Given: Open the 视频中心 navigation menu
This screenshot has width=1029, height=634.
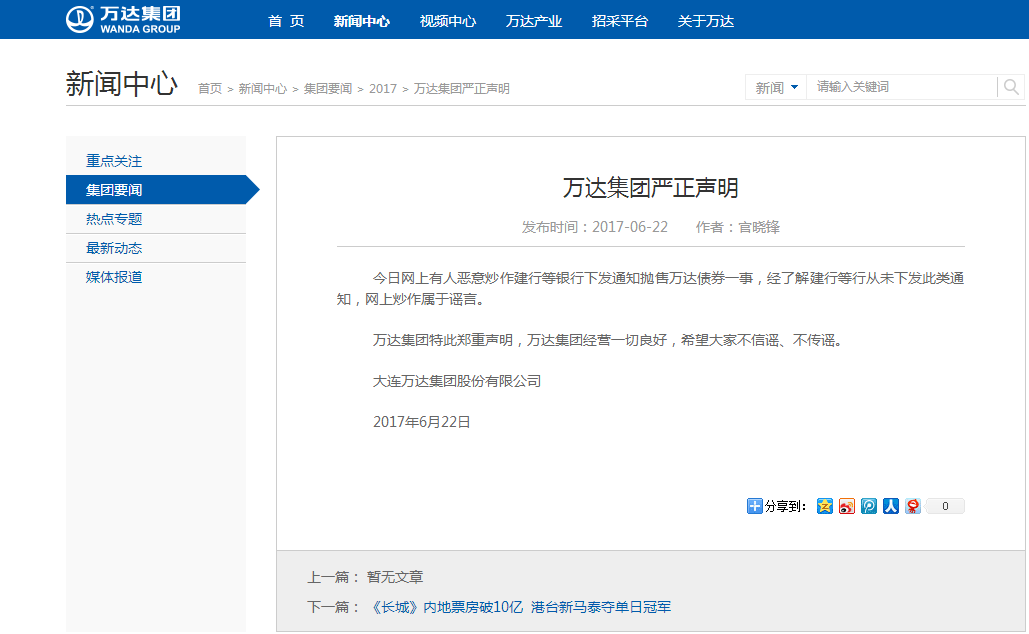Looking at the screenshot, I should [447, 21].
